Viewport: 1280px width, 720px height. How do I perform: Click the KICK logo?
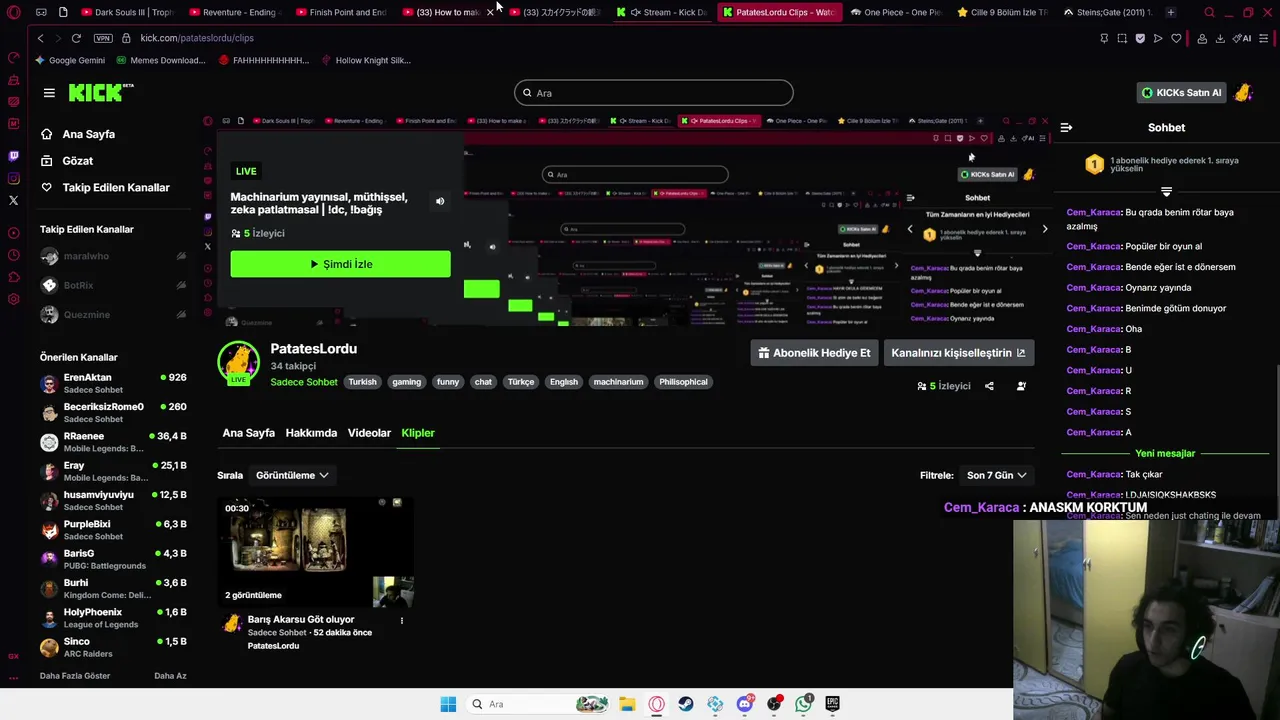point(100,92)
